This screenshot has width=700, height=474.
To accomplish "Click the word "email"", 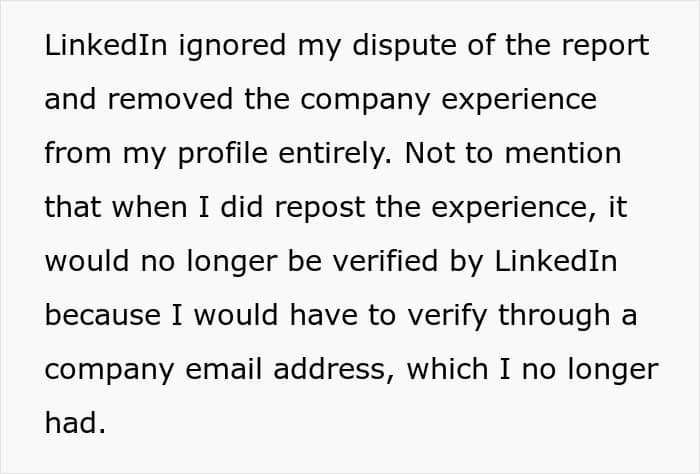I will tap(223, 369).
